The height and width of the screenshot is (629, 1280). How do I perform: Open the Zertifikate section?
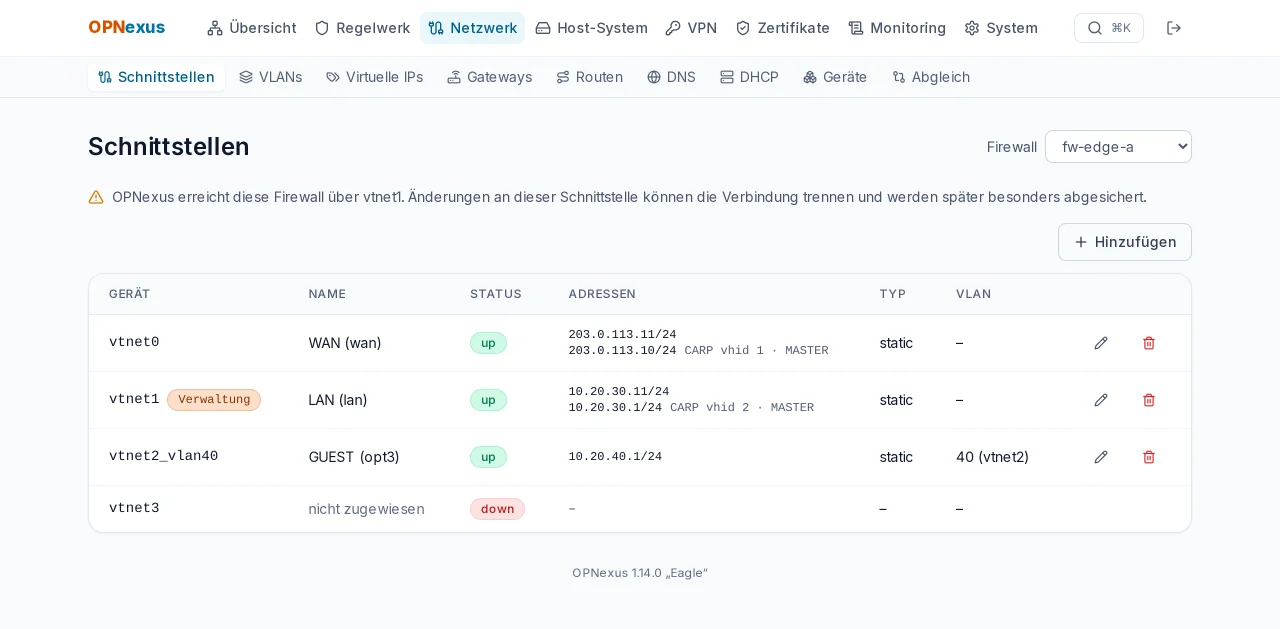click(782, 28)
